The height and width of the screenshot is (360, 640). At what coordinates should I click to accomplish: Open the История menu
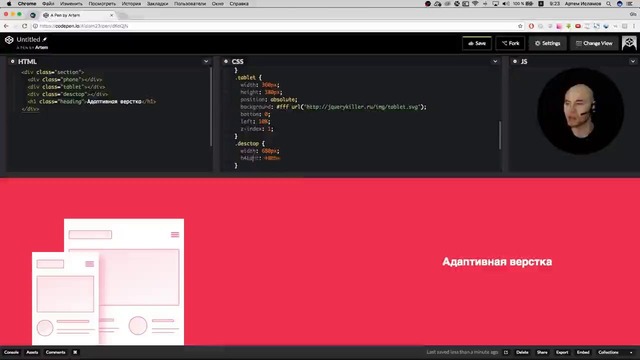[131, 4]
